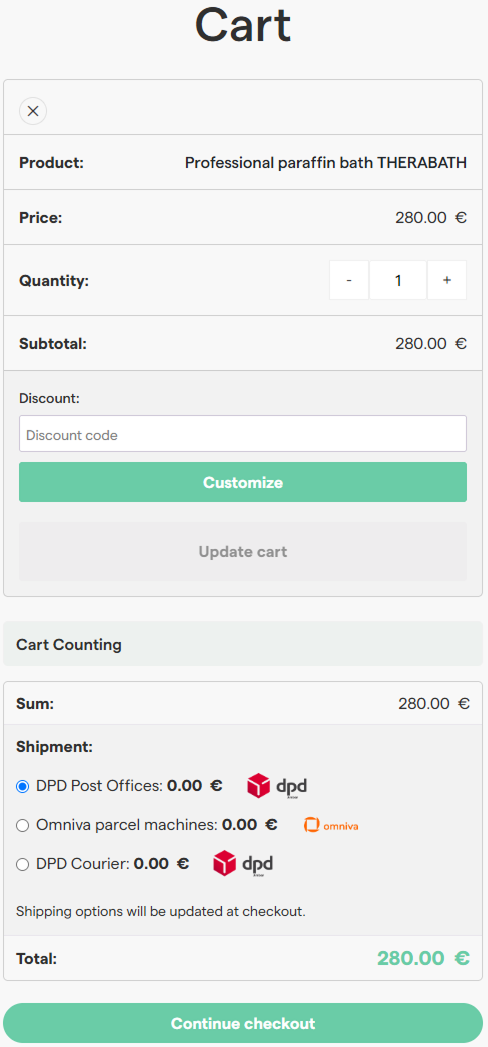Click the DPD Post Offices label text

100,786
